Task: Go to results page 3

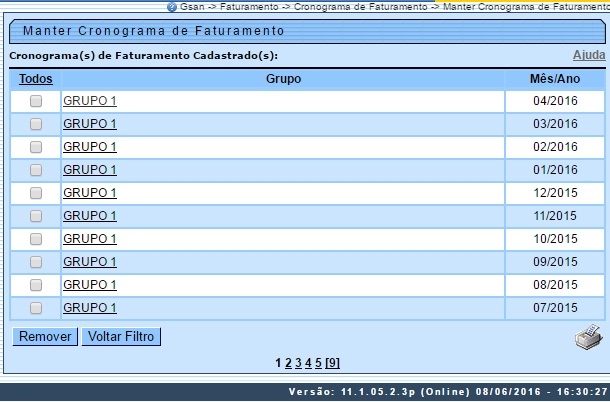Action: coord(298,363)
